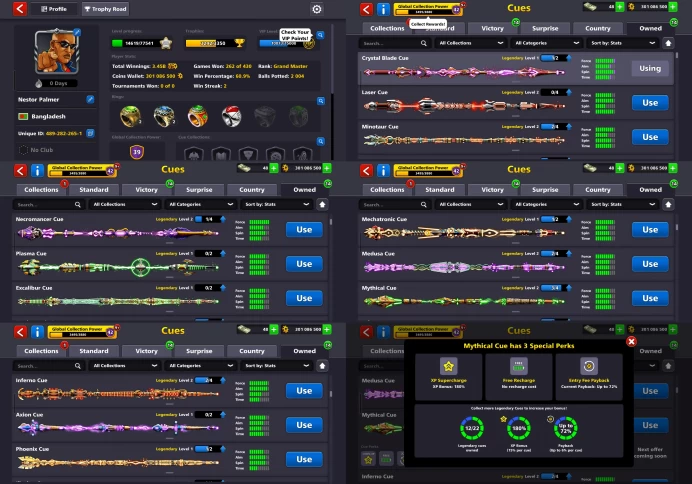Click blue upgrade arrow beside Laser Cue level
The image size is (692, 484).
coord(569,92)
